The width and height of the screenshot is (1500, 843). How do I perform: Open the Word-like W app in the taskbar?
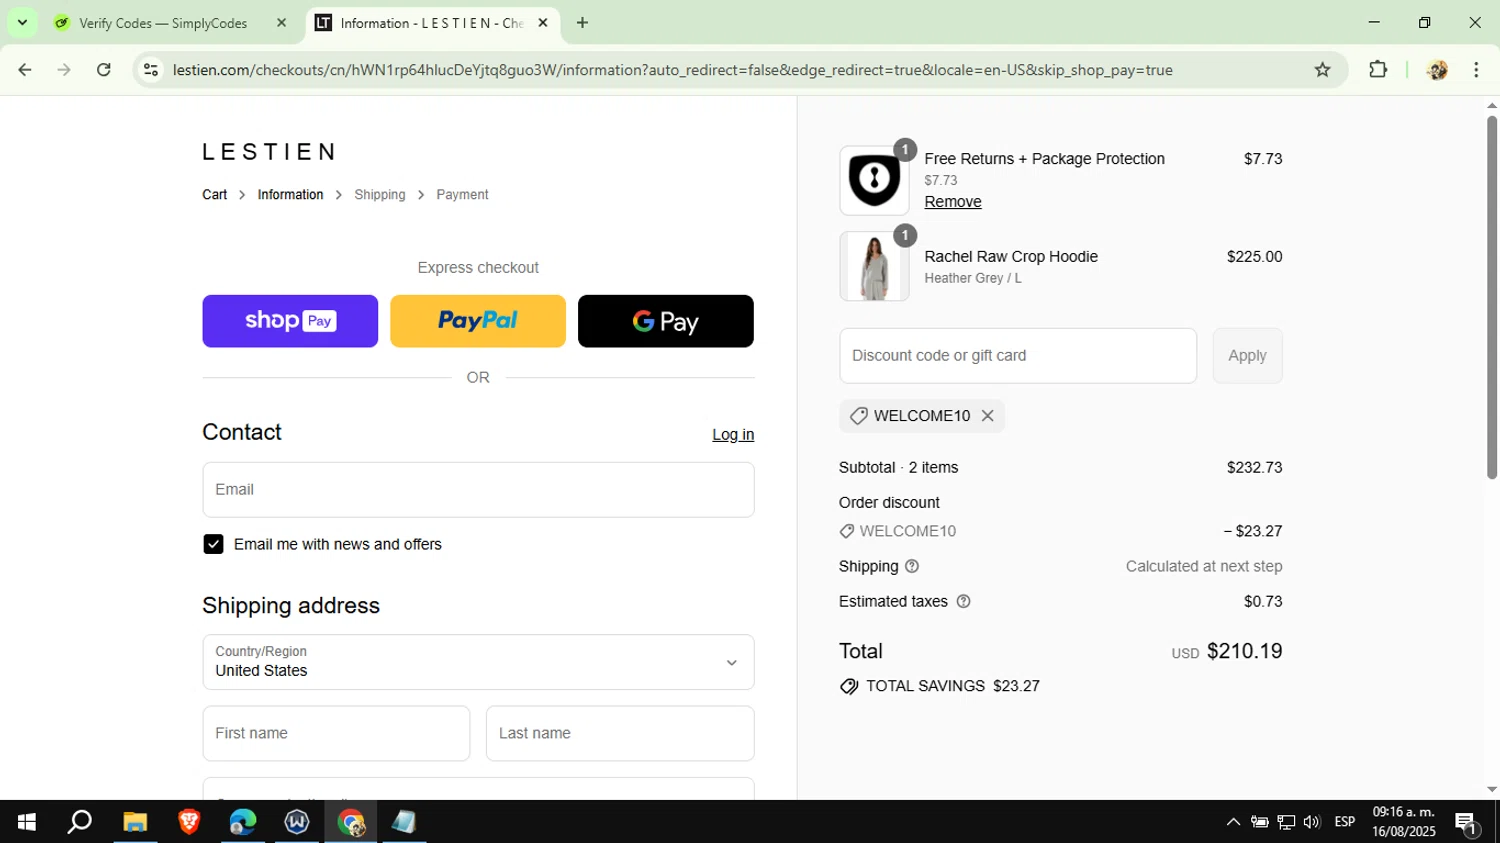coord(297,822)
